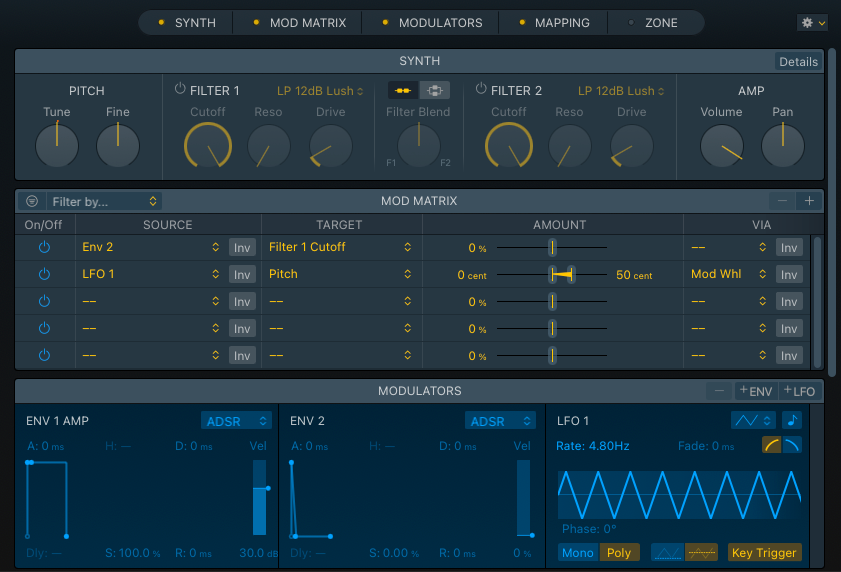Click Filter 1 Cutoff knob
This screenshot has height=572, width=841.
click(208, 145)
